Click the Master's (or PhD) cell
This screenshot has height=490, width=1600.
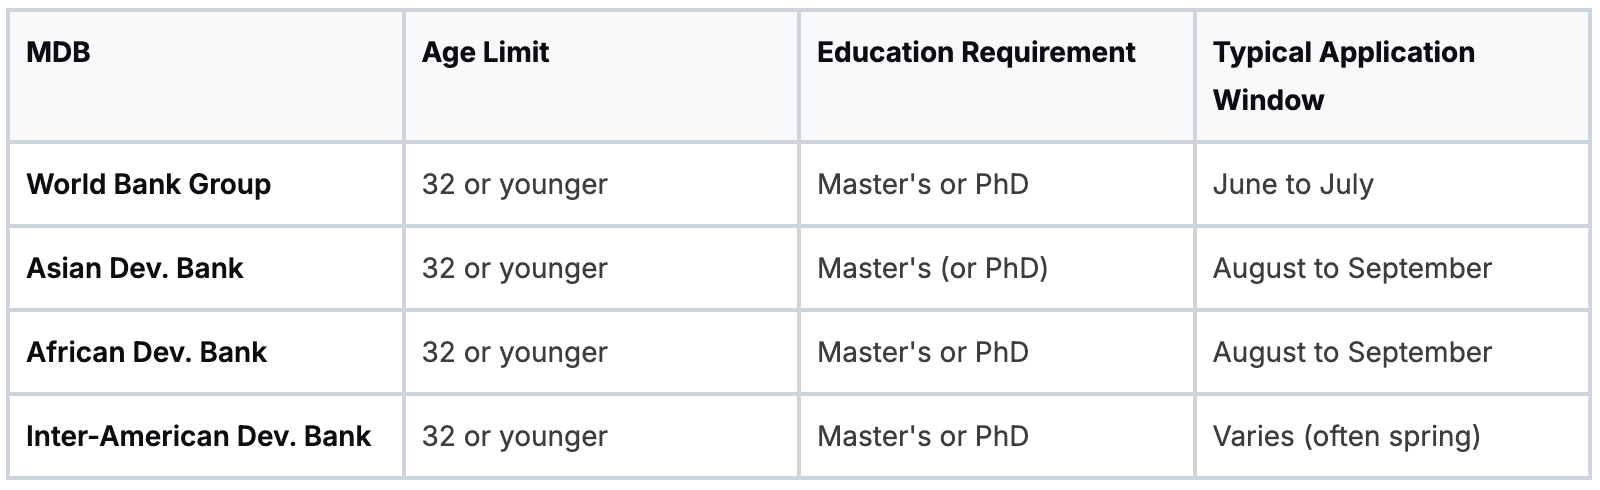click(x=996, y=268)
